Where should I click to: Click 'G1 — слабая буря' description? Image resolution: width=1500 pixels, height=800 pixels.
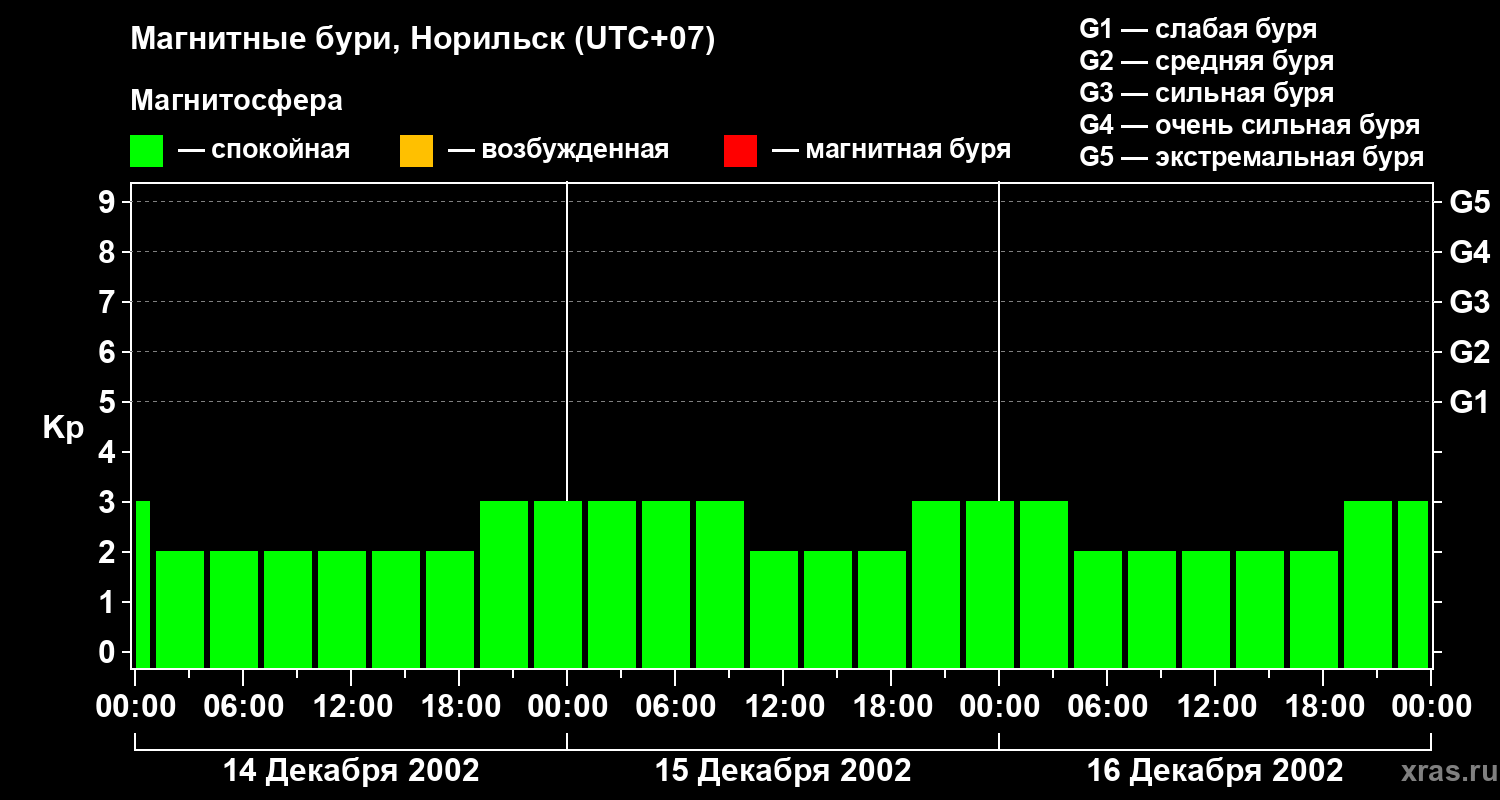pyautogui.click(x=1198, y=29)
